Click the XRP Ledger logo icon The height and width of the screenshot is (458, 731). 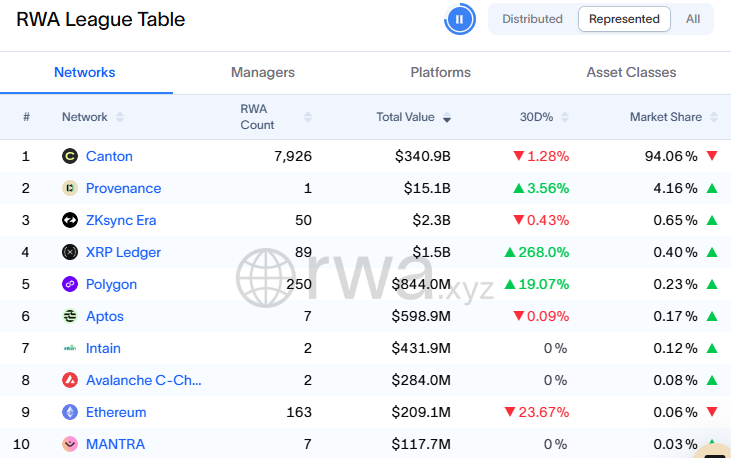click(70, 252)
